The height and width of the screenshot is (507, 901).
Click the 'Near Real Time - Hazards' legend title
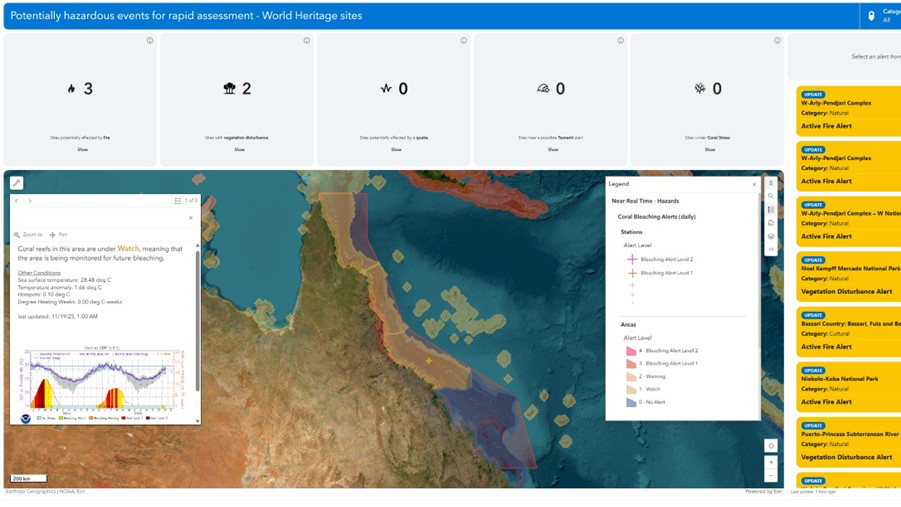coord(645,201)
